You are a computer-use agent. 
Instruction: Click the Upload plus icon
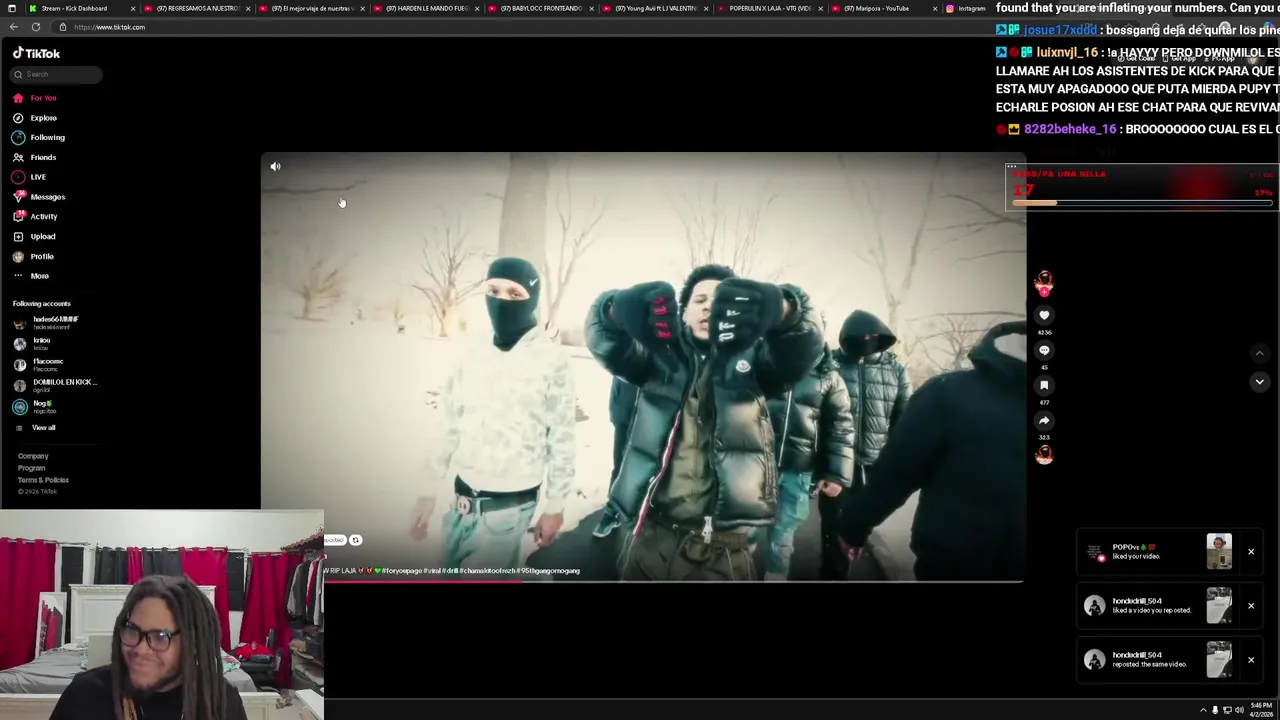point(18,236)
